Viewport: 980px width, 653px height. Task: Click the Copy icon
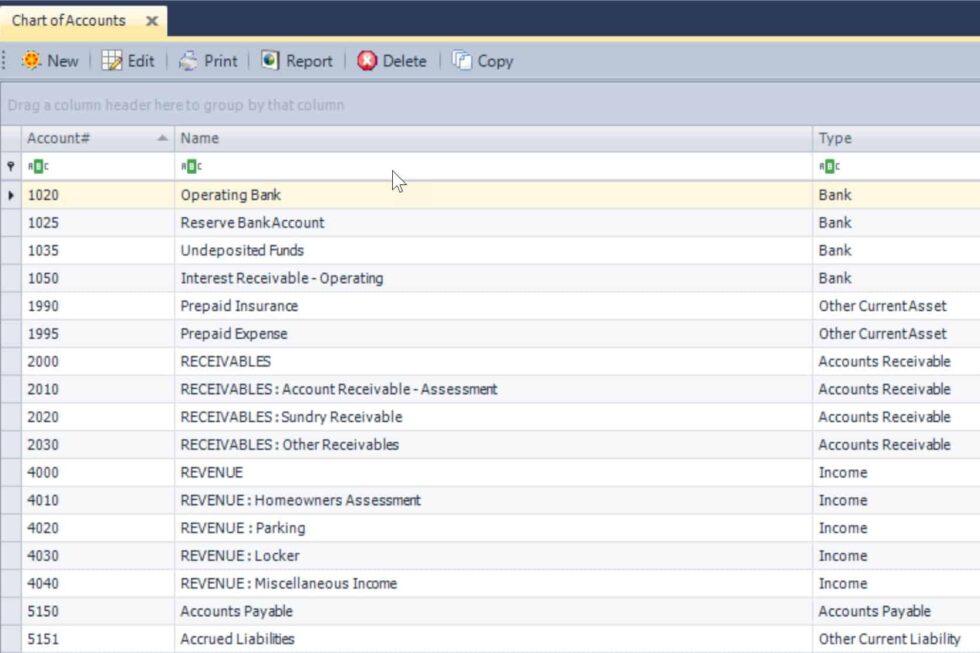[460, 60]
